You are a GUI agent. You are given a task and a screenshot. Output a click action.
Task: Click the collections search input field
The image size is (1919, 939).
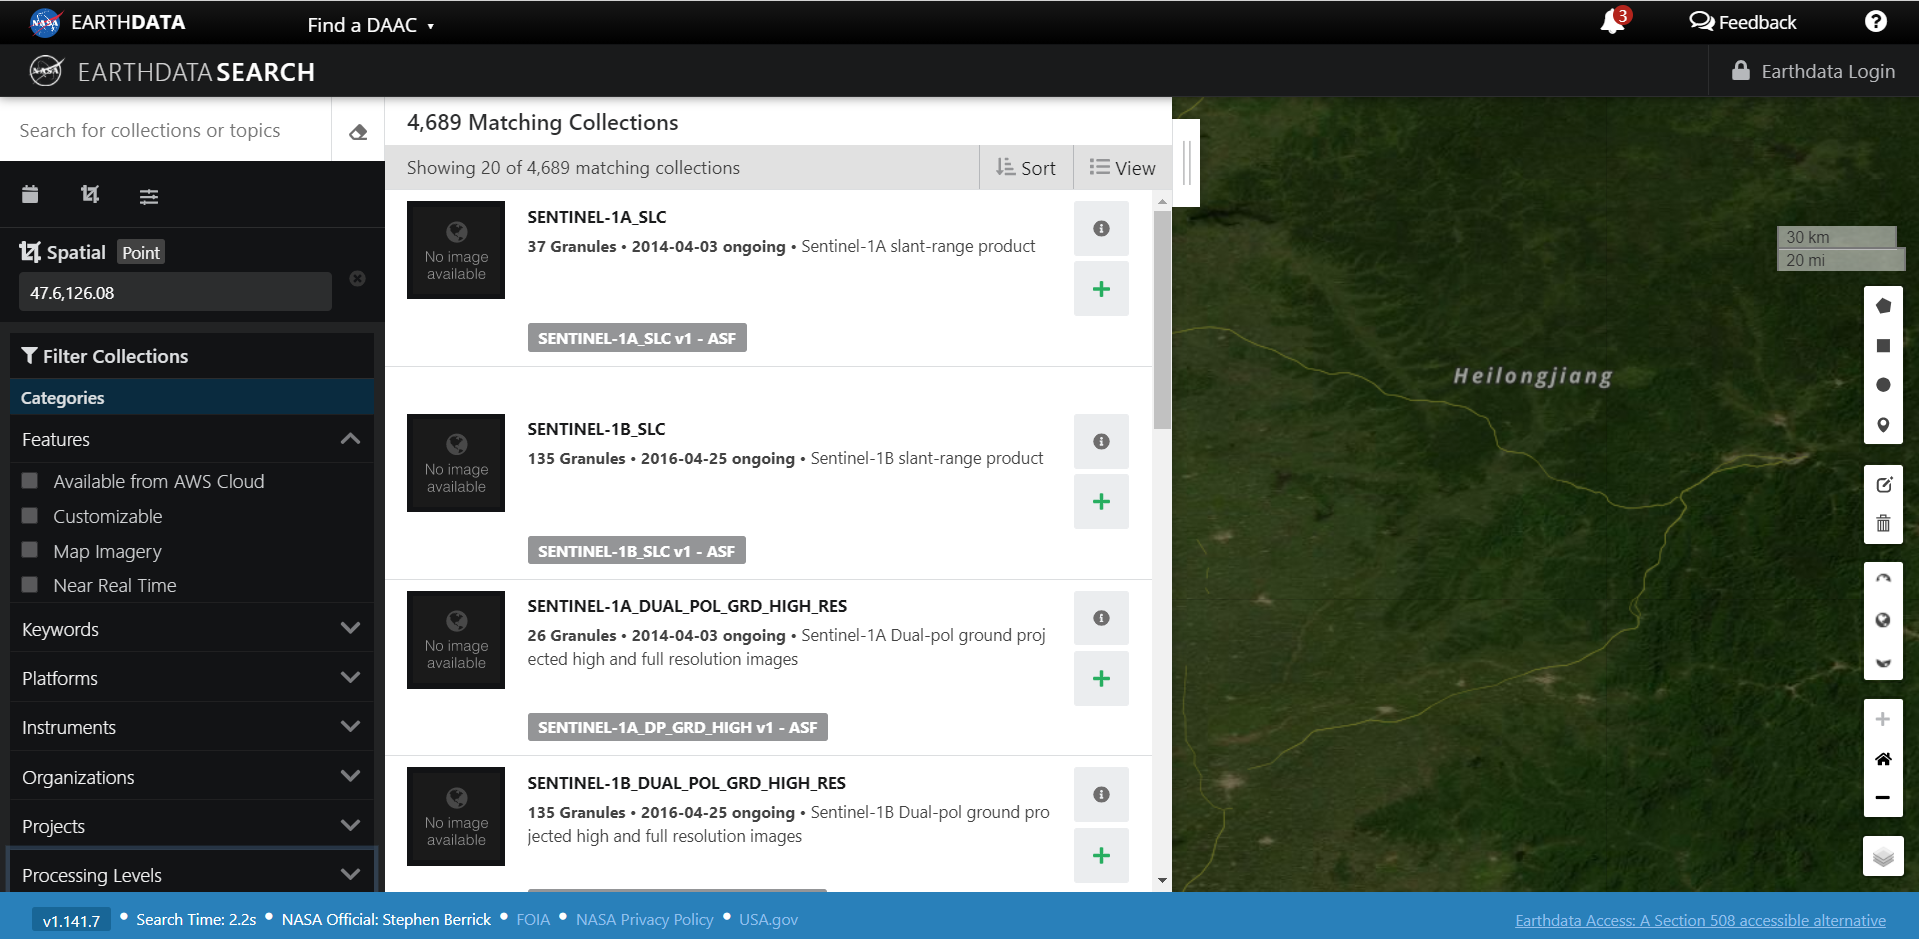coord(166,130)
